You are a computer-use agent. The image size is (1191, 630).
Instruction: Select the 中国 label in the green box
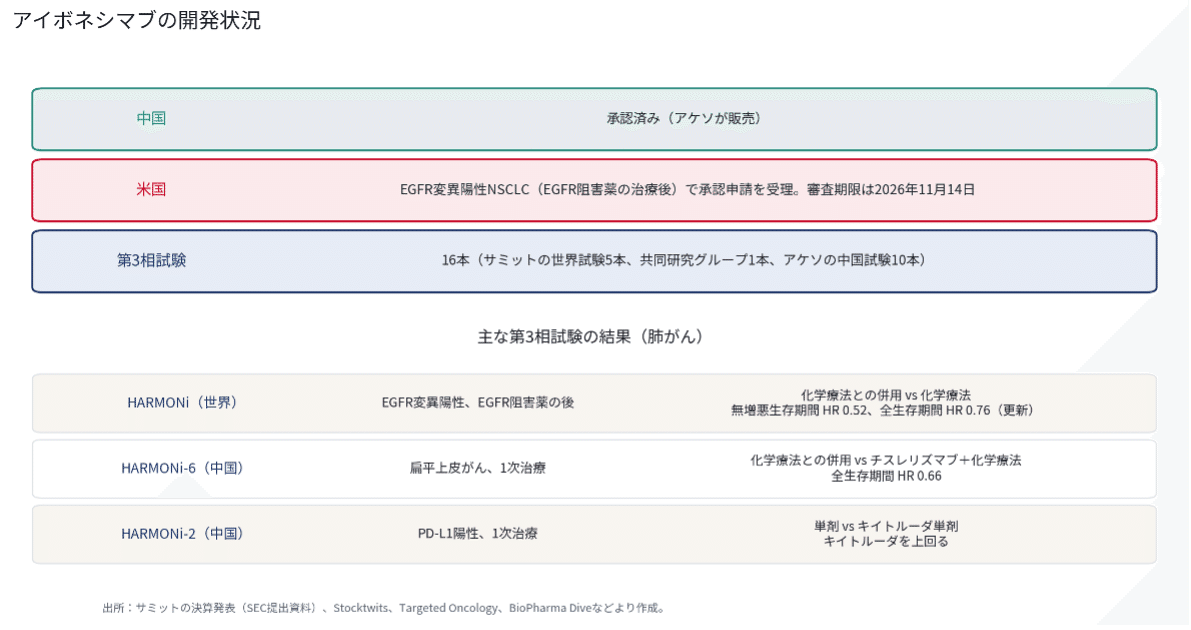(151, 119)
